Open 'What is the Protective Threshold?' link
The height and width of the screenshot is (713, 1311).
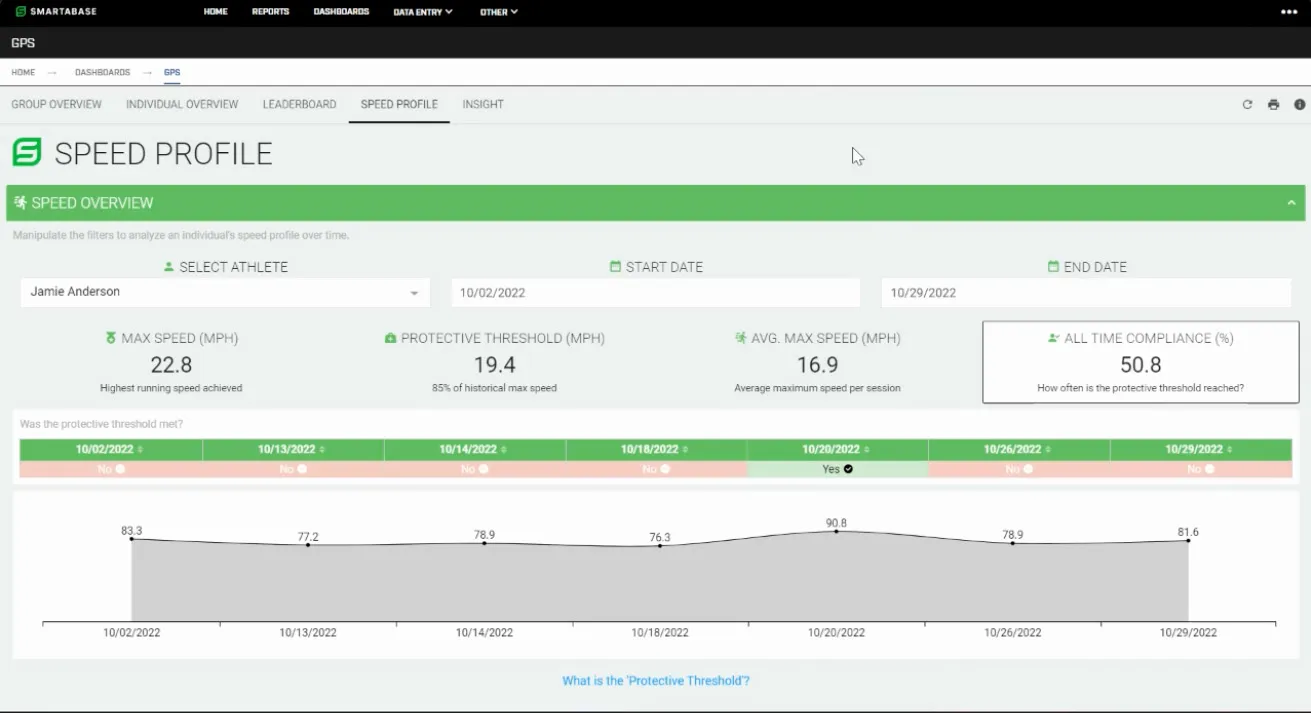tap(656, 681)
